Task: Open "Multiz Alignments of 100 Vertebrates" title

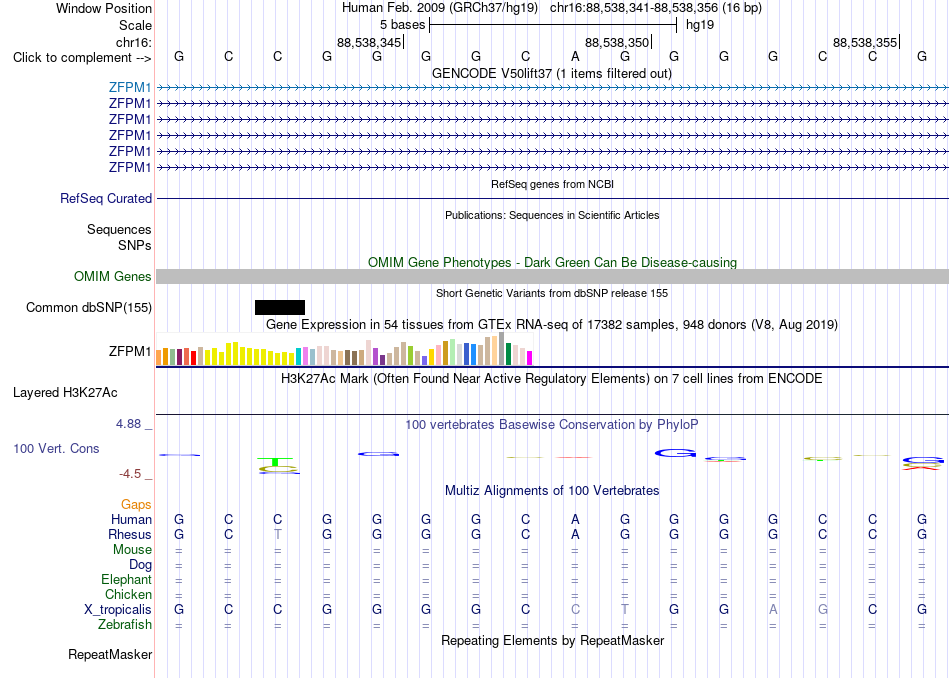Action: pos(552,490)
